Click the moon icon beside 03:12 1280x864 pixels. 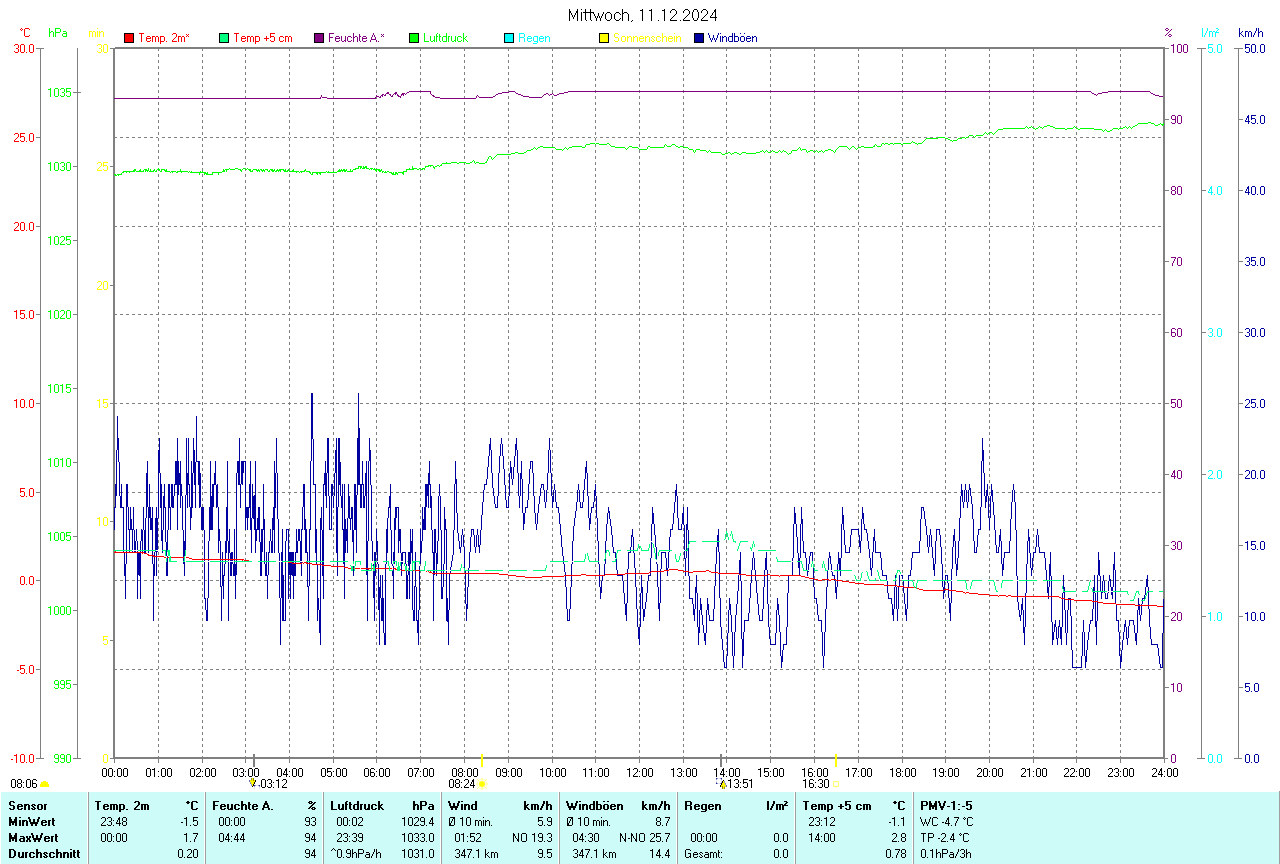click(x=253, y=784)
